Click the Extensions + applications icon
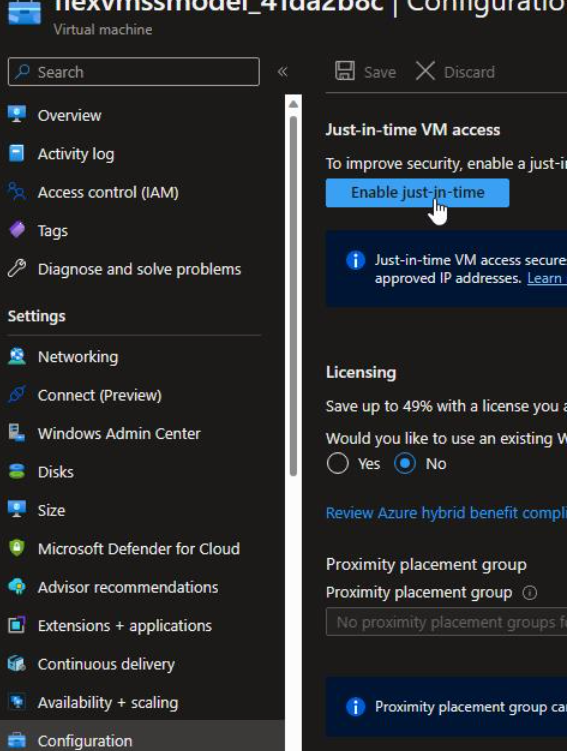 click(x=17, y=625)
